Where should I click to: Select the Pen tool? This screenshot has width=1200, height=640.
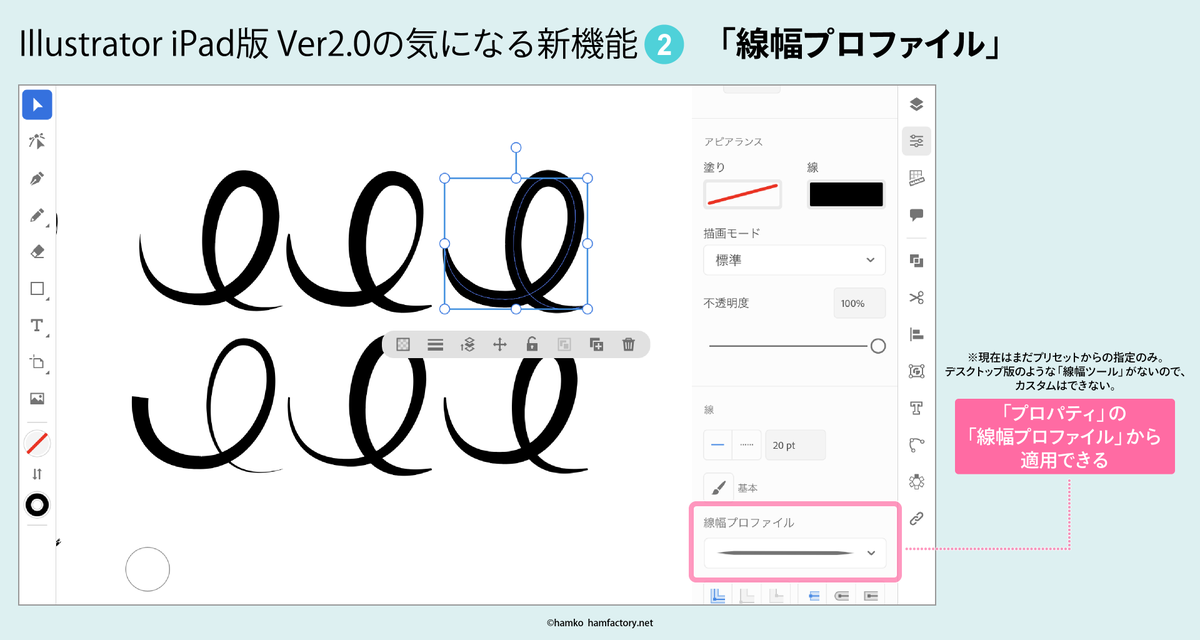(37, 178)
